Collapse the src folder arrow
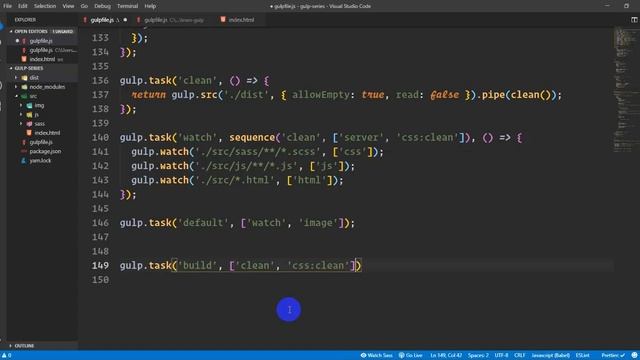 [x=16, y=96]
